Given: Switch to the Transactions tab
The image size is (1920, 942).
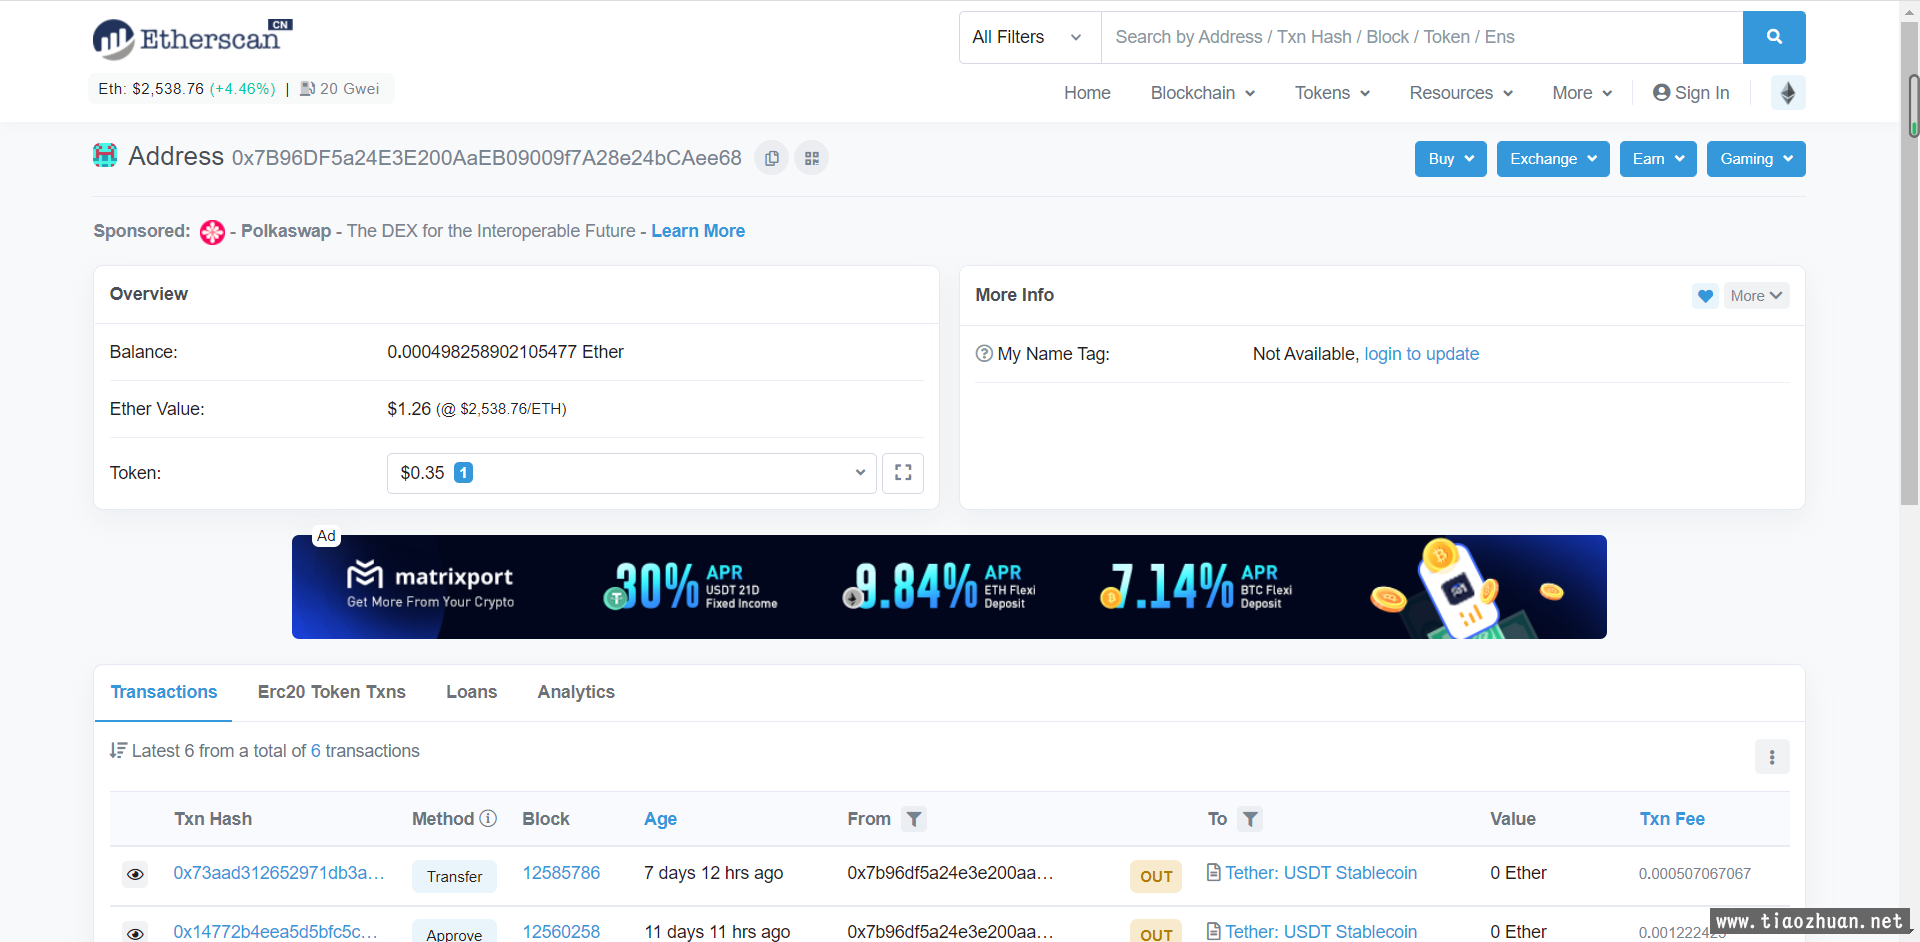Looking at the screenshot, I should (164, 692).
